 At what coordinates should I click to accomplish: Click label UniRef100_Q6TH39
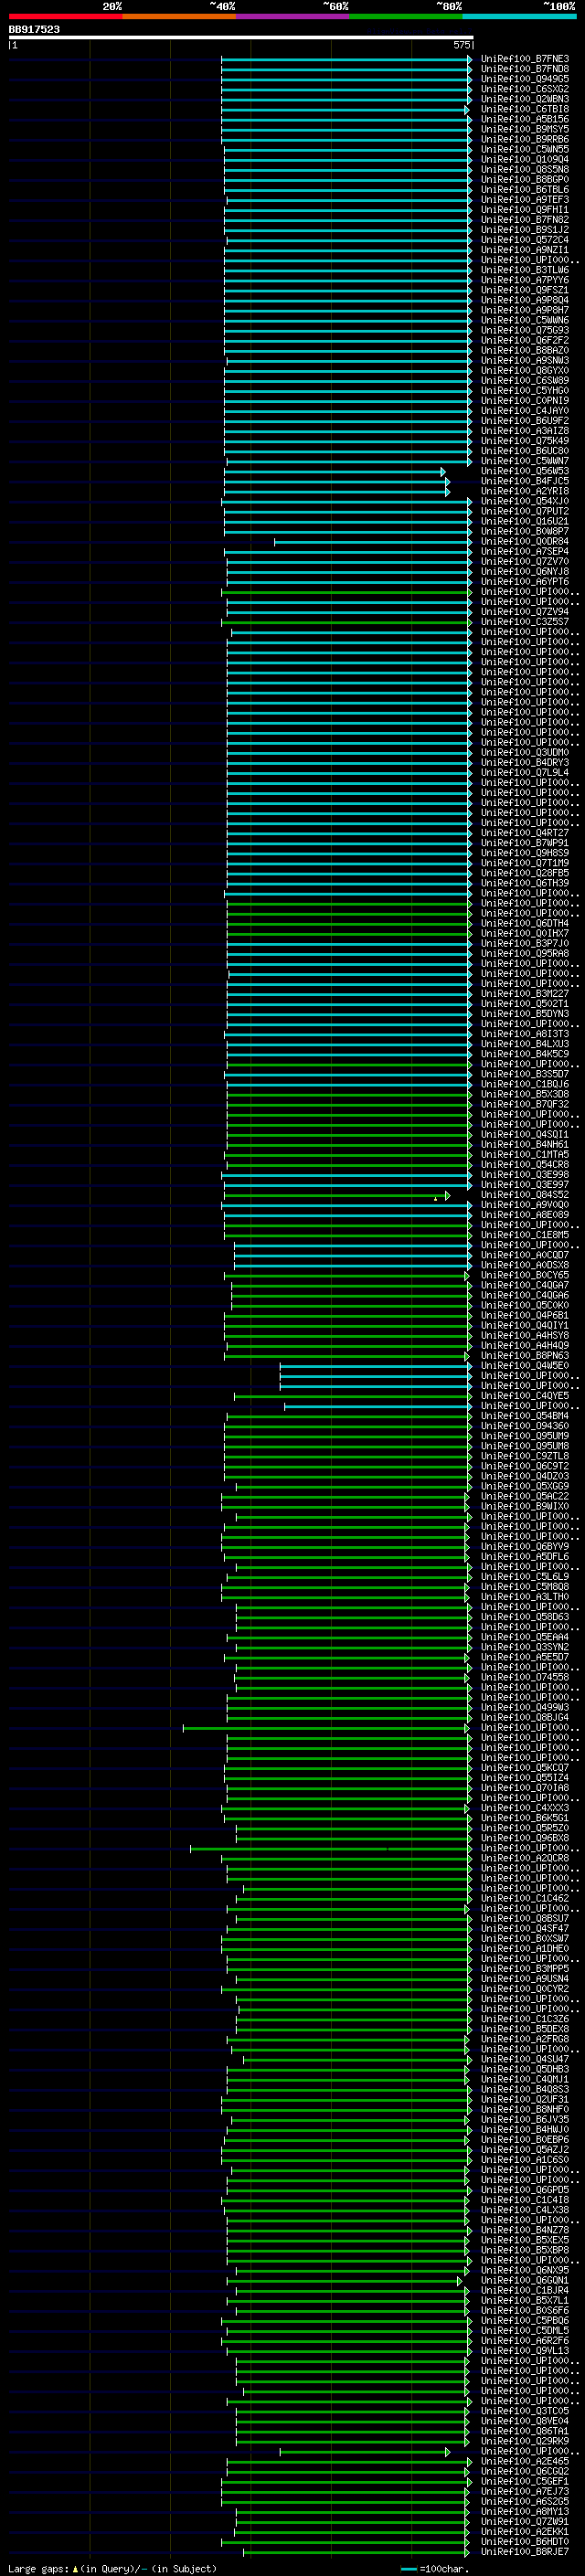pos(524,884)
